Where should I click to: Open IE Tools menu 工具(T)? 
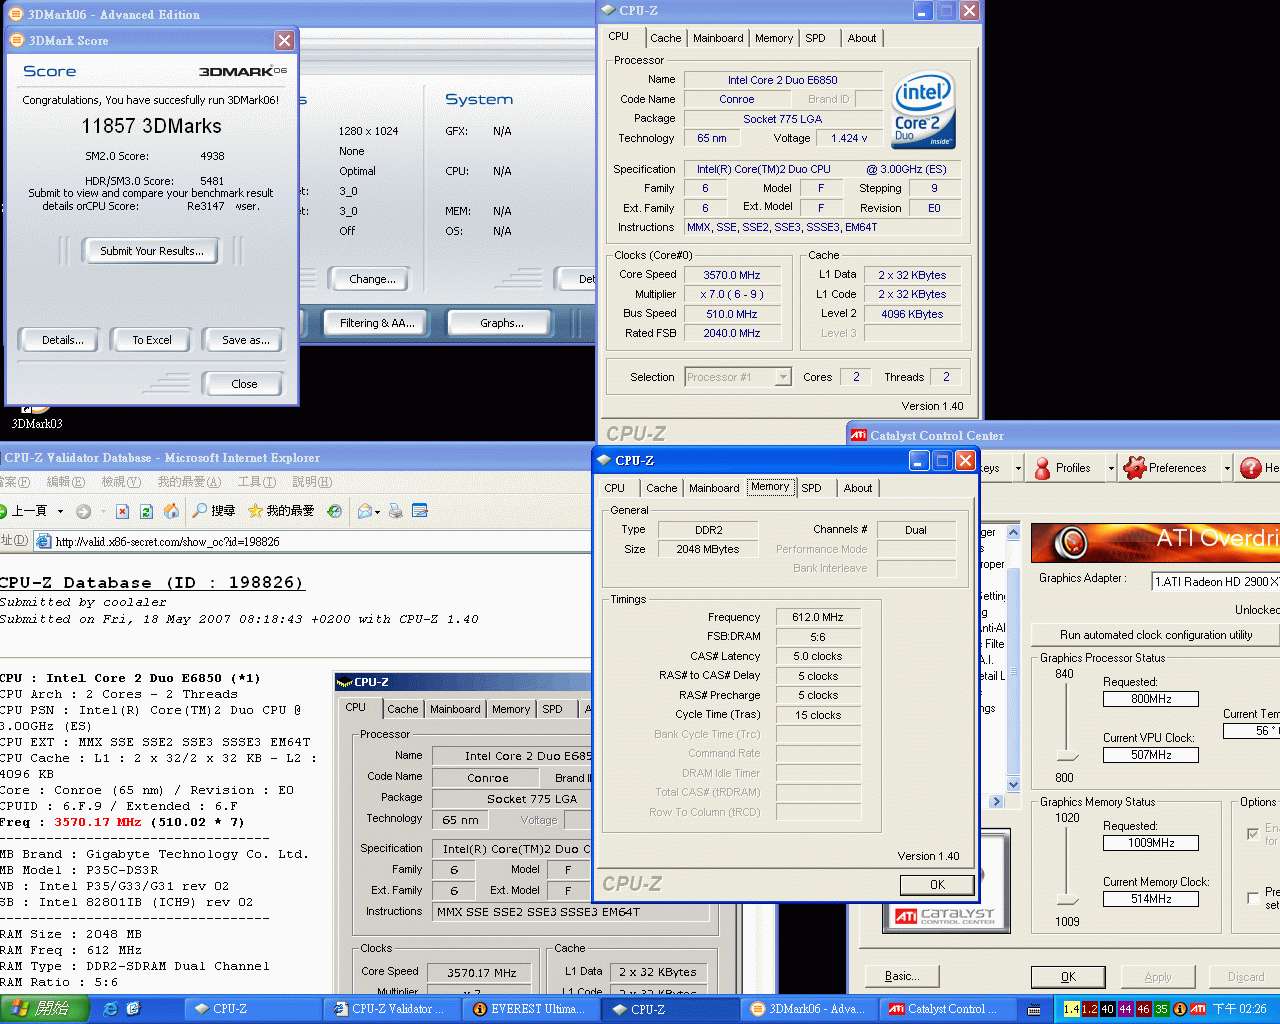256,482
